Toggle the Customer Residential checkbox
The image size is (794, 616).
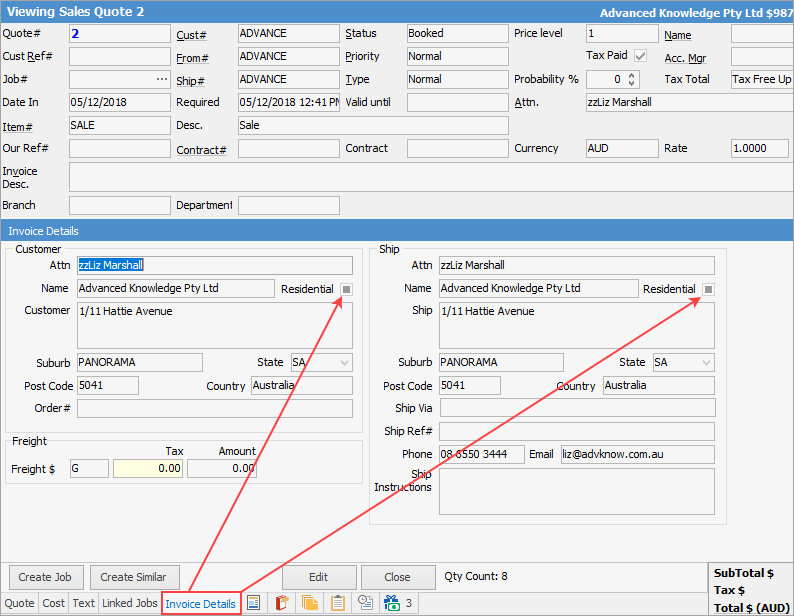point(346,289)
